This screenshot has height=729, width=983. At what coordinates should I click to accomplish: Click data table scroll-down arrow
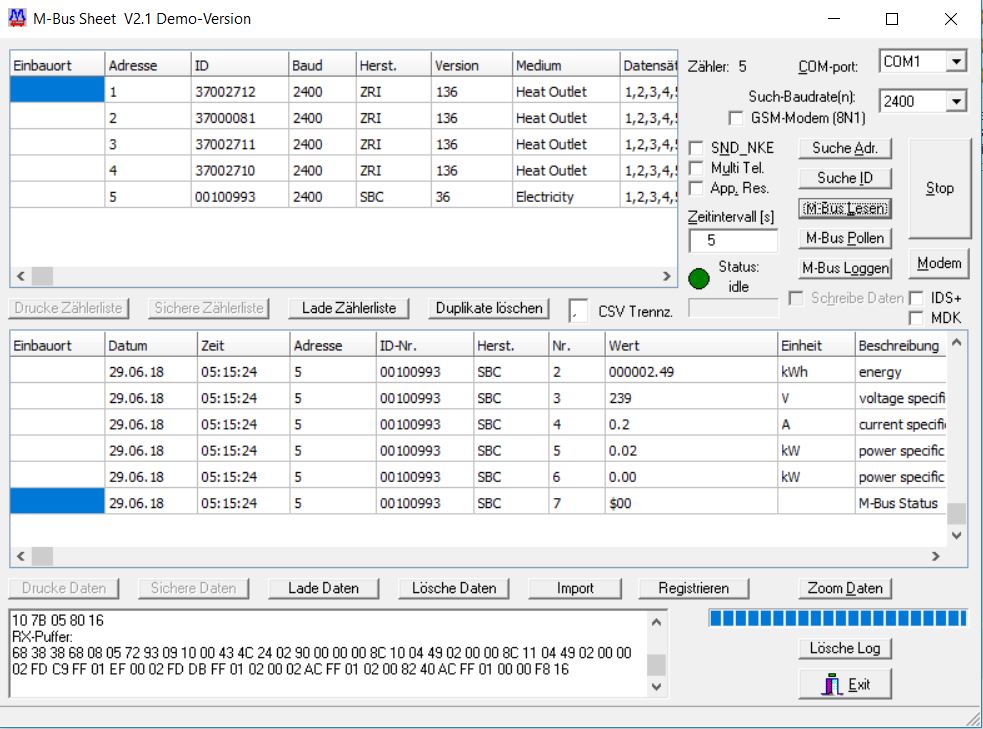(x=957, y=536)
